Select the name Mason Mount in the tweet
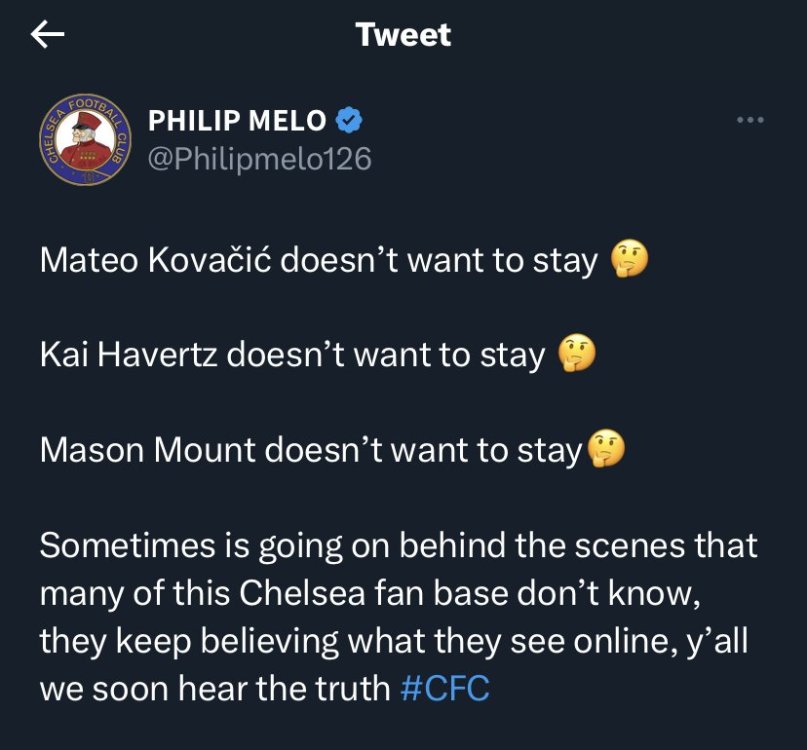The image size is (807, 750). (x=148, y=450)
